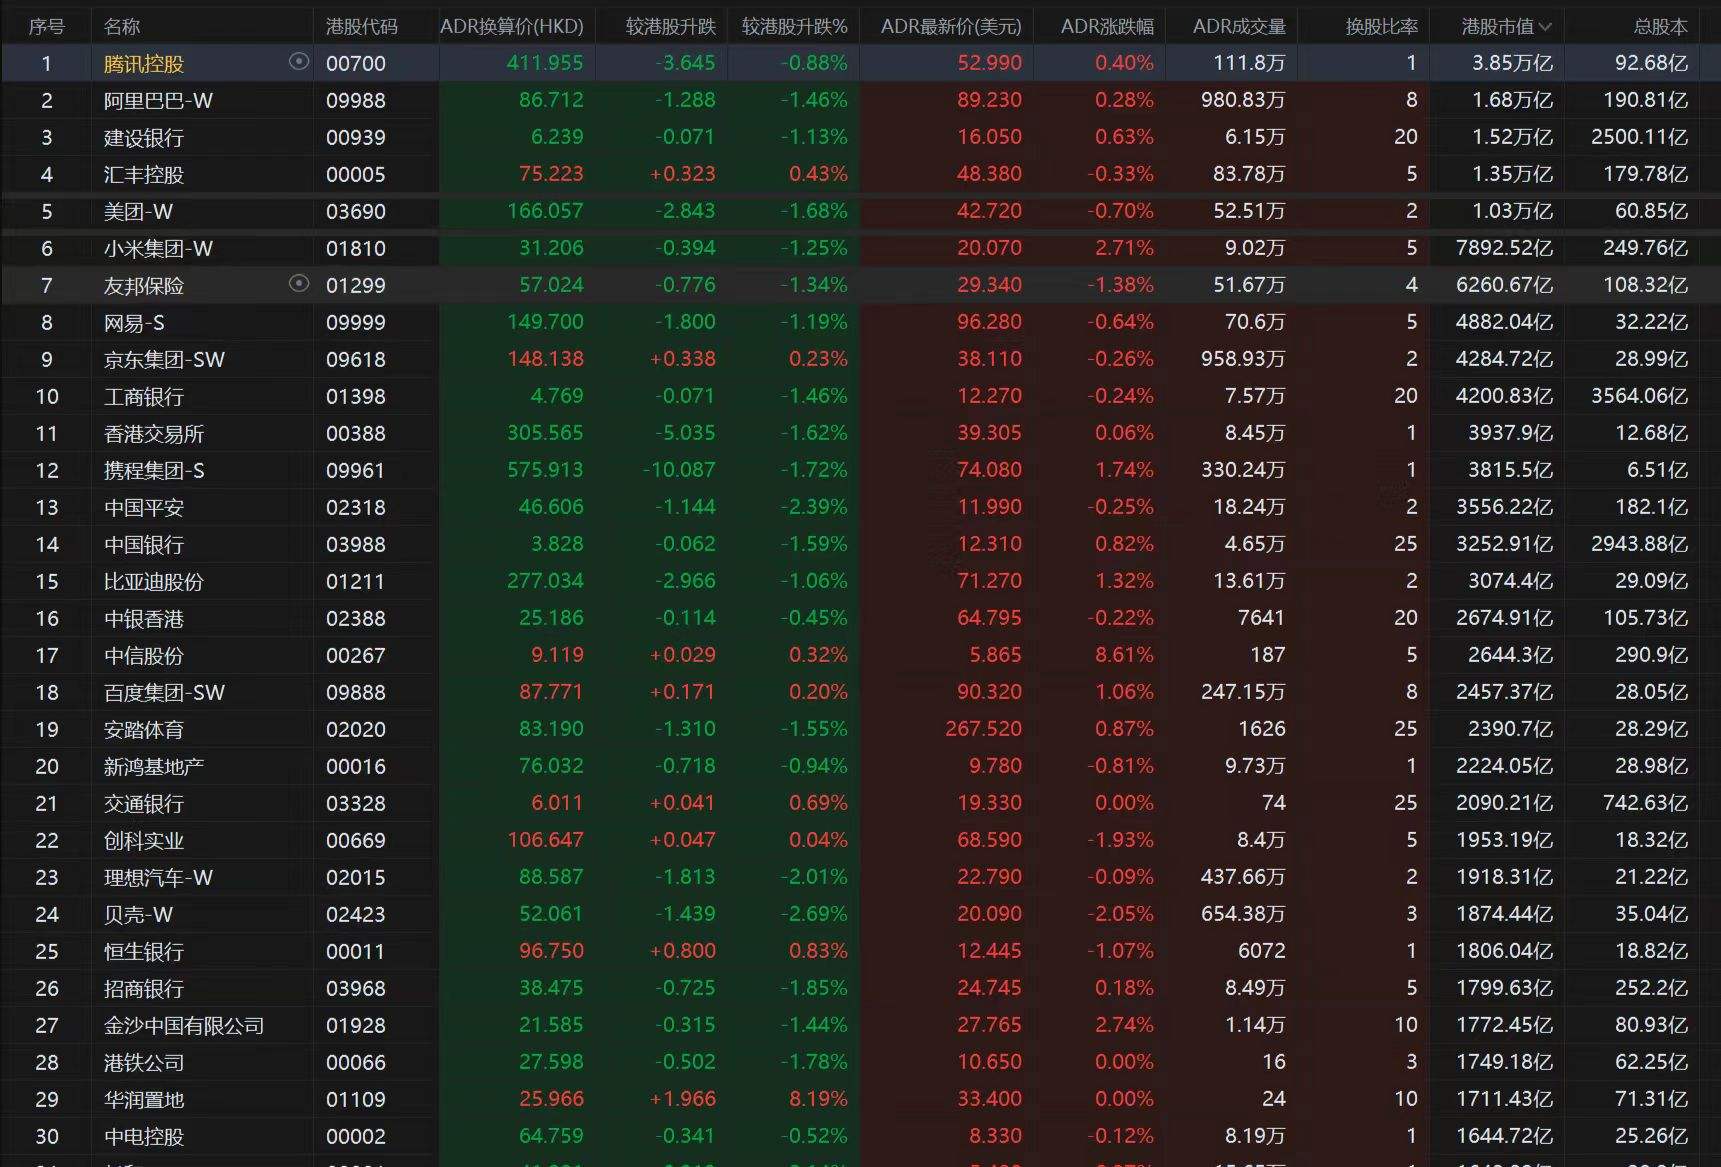Click 华润置地's 8.19% premium value
This screenshot has width=1721, height=1167.
point(817,1099)
